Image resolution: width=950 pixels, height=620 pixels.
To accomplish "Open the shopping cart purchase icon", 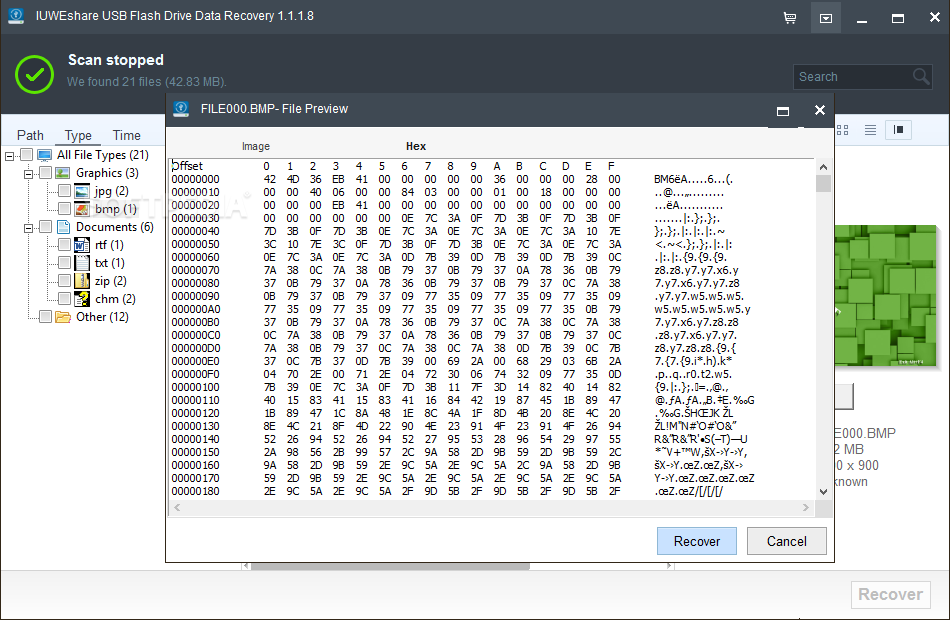I will pos(789,18).
